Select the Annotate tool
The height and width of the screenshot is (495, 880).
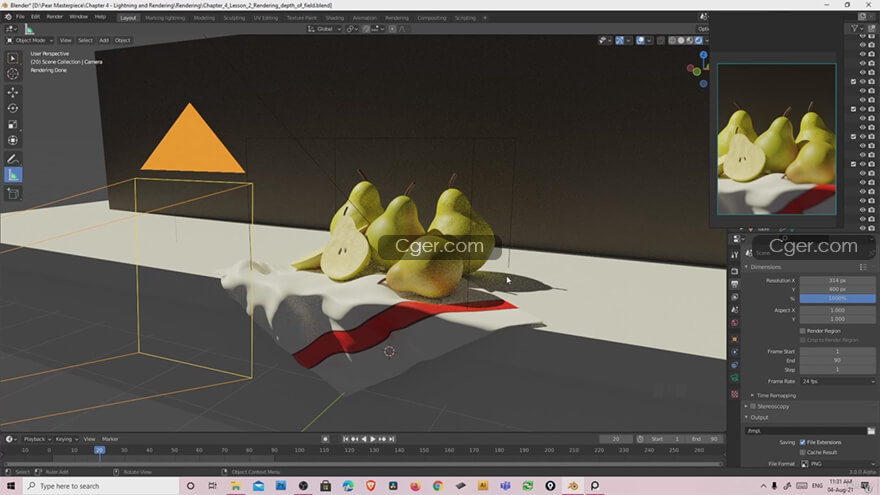[x=13, y=158]
